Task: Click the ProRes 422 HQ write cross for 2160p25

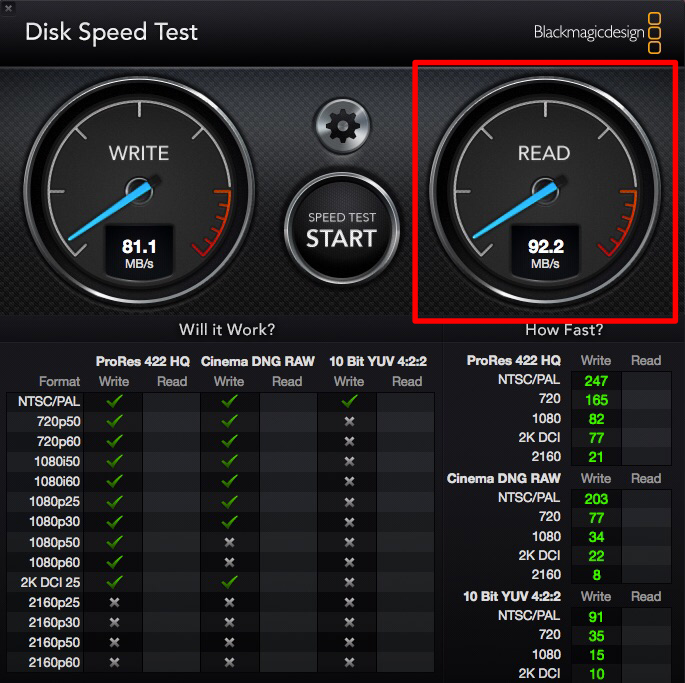Action: (x=114, y=603)
